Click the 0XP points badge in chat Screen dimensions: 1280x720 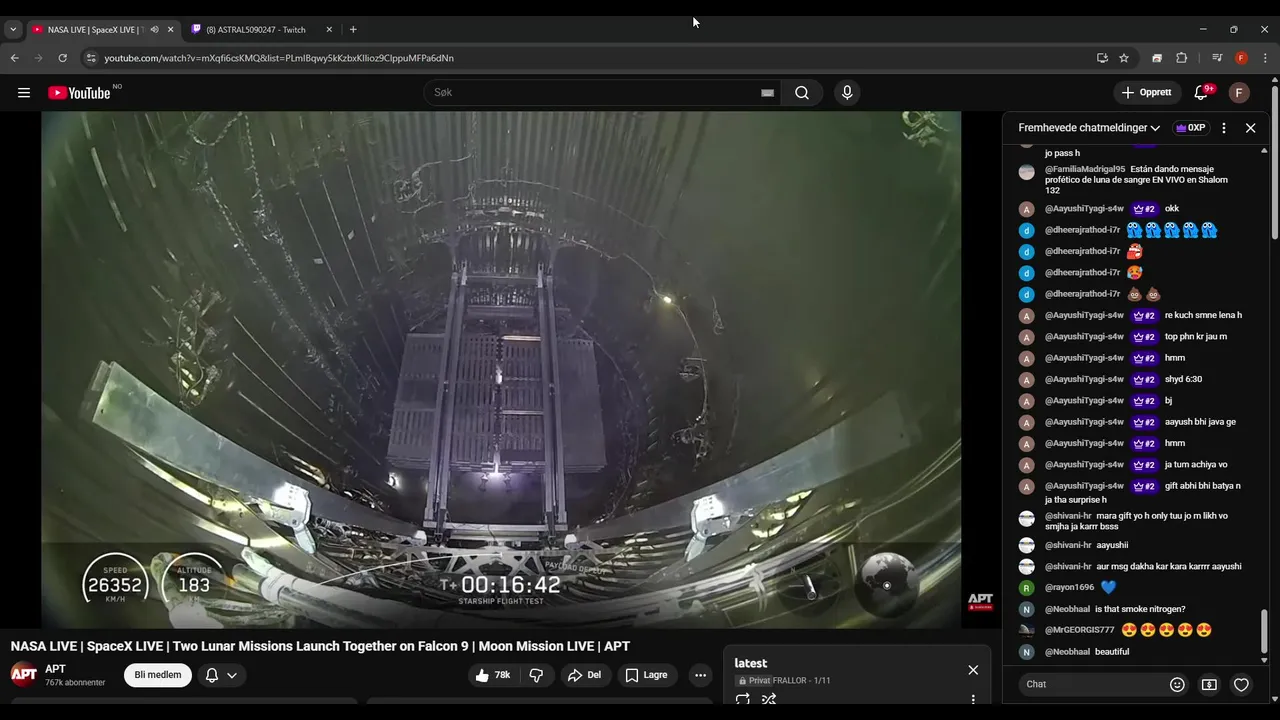[1190, 128]
